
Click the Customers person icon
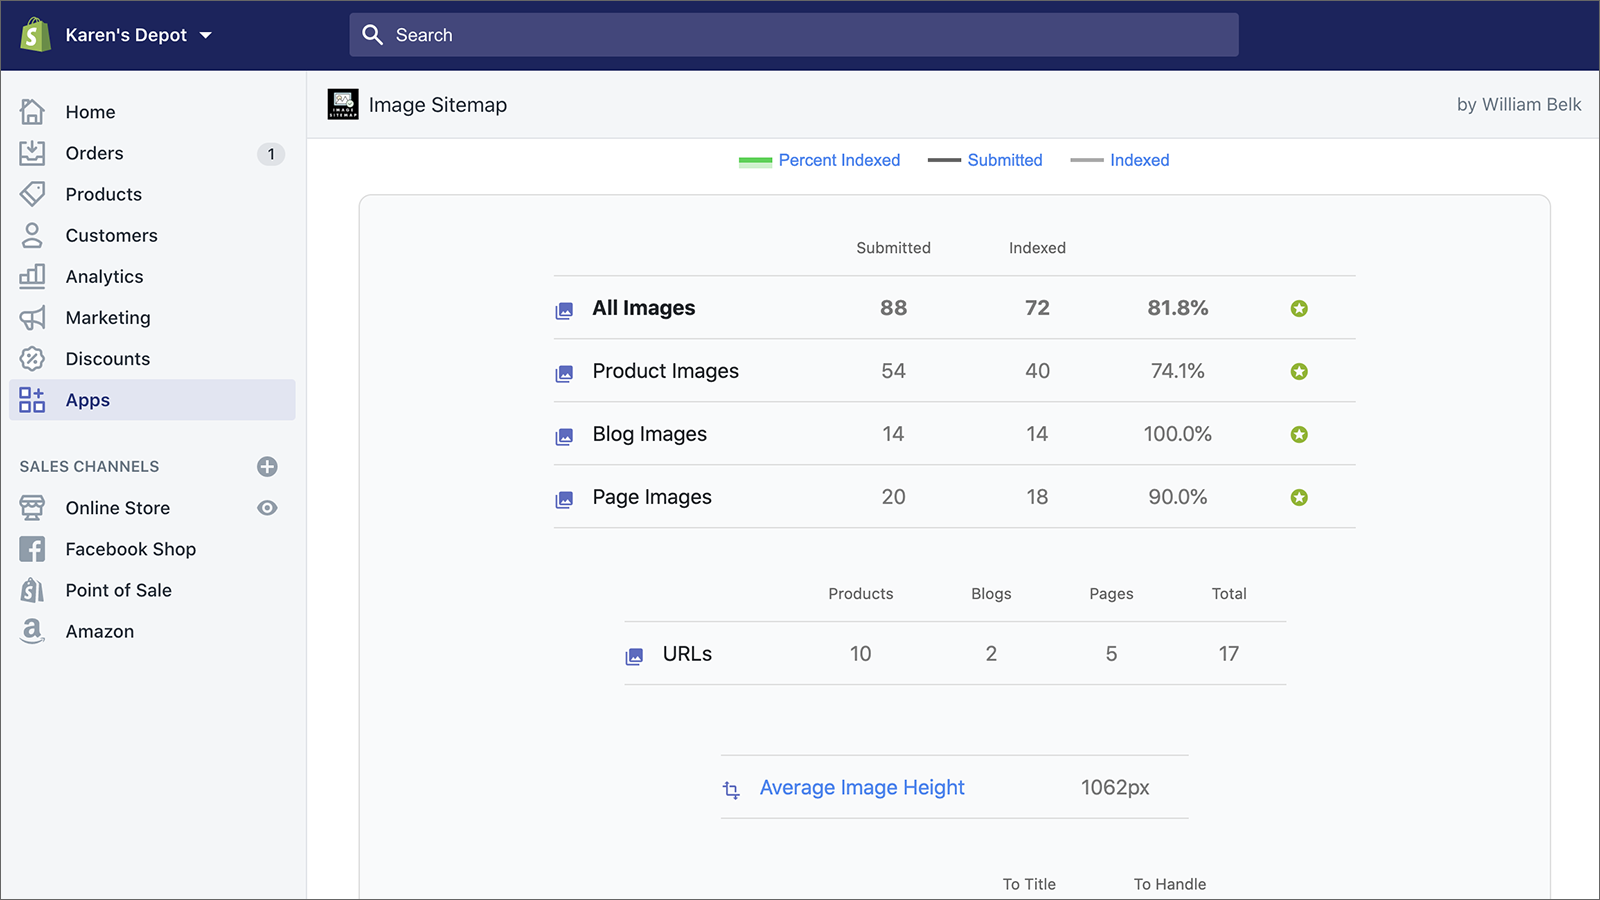click(32, 235)
